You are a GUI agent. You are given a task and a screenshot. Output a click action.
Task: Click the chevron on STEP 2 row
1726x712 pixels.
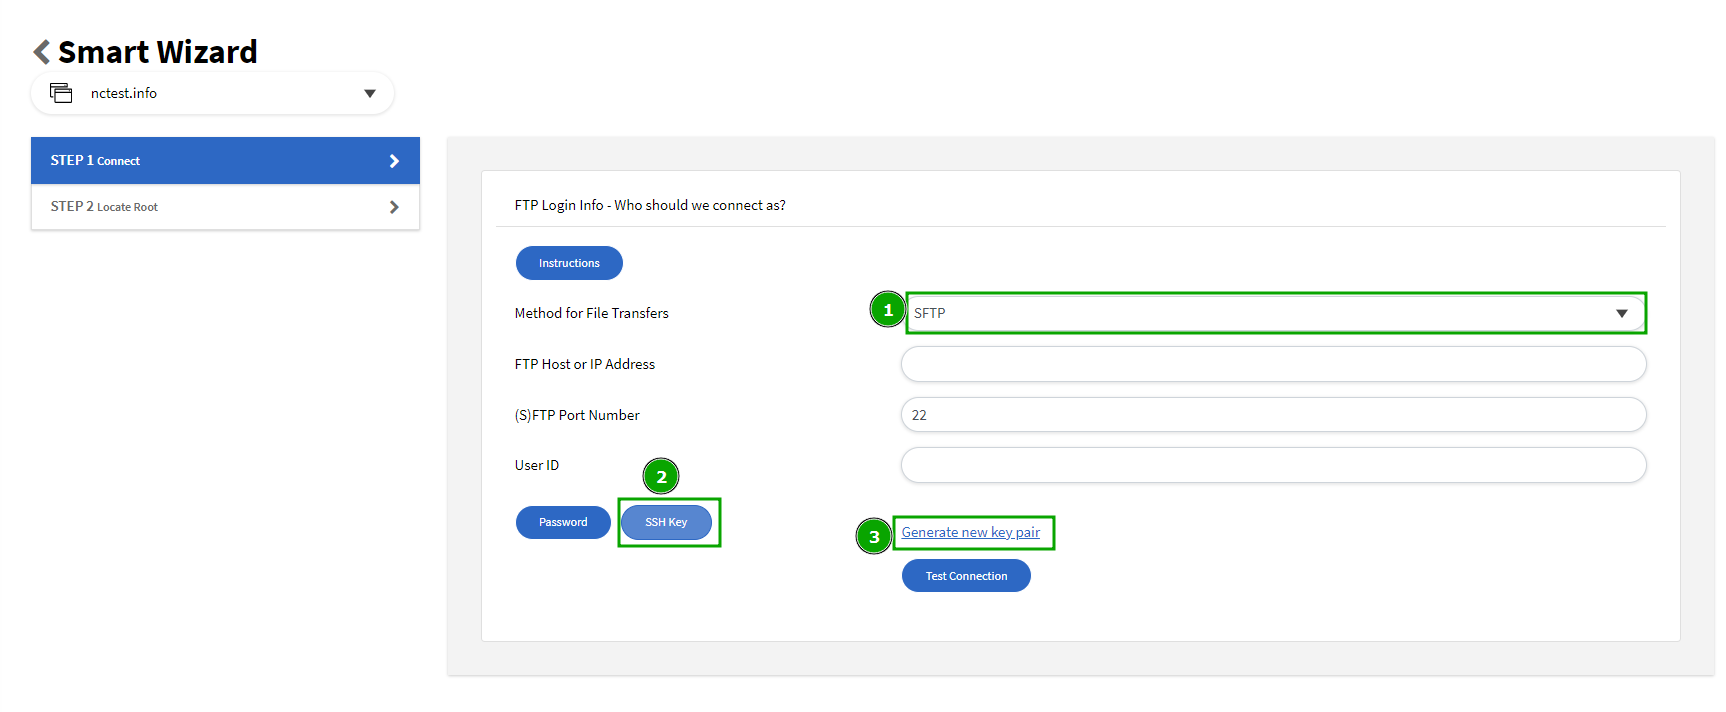pos(394,207)
